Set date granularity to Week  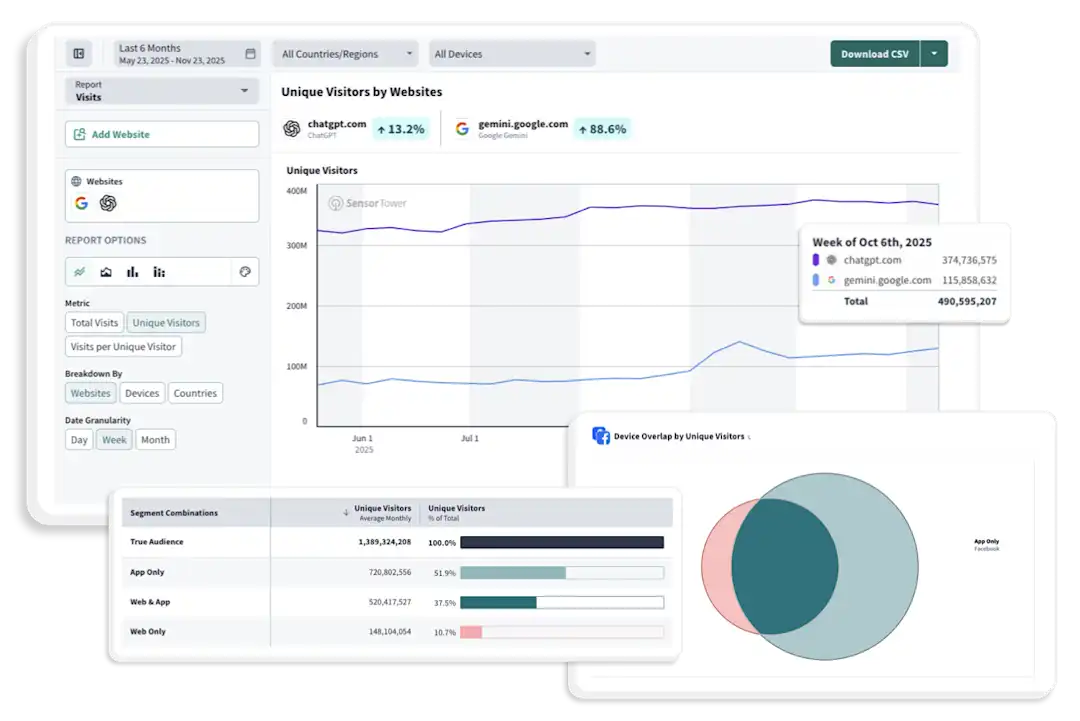pyautogui.click(x=114, y=439)
